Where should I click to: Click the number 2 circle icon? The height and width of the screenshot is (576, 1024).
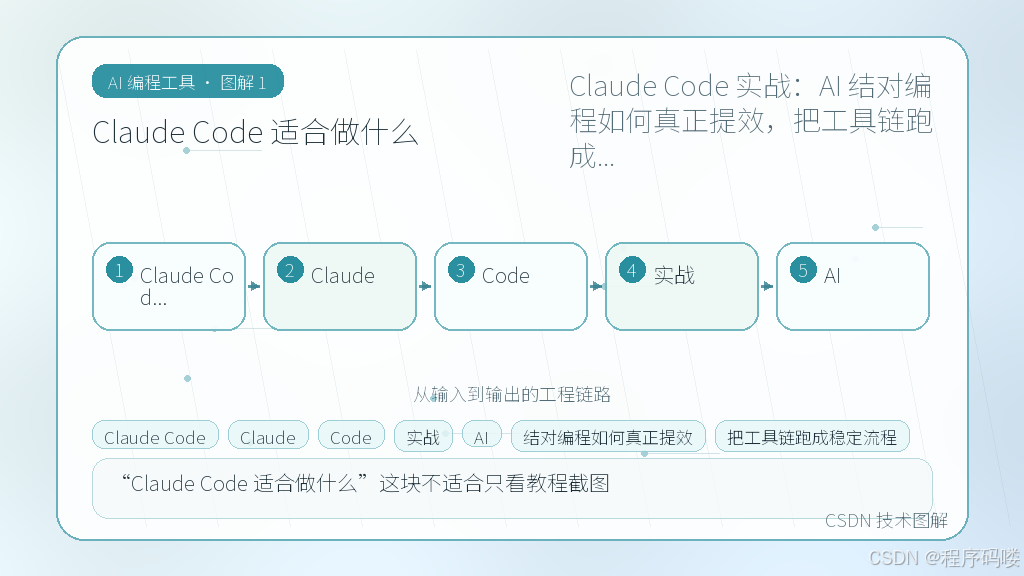click(x=290, y=270)
